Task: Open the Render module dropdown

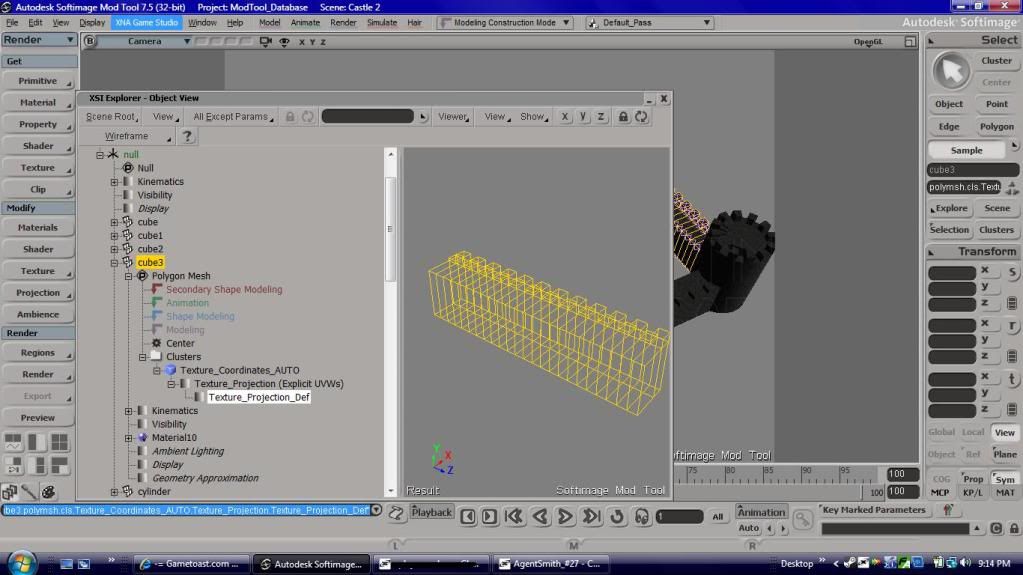Action: click(x=38, y=40)
